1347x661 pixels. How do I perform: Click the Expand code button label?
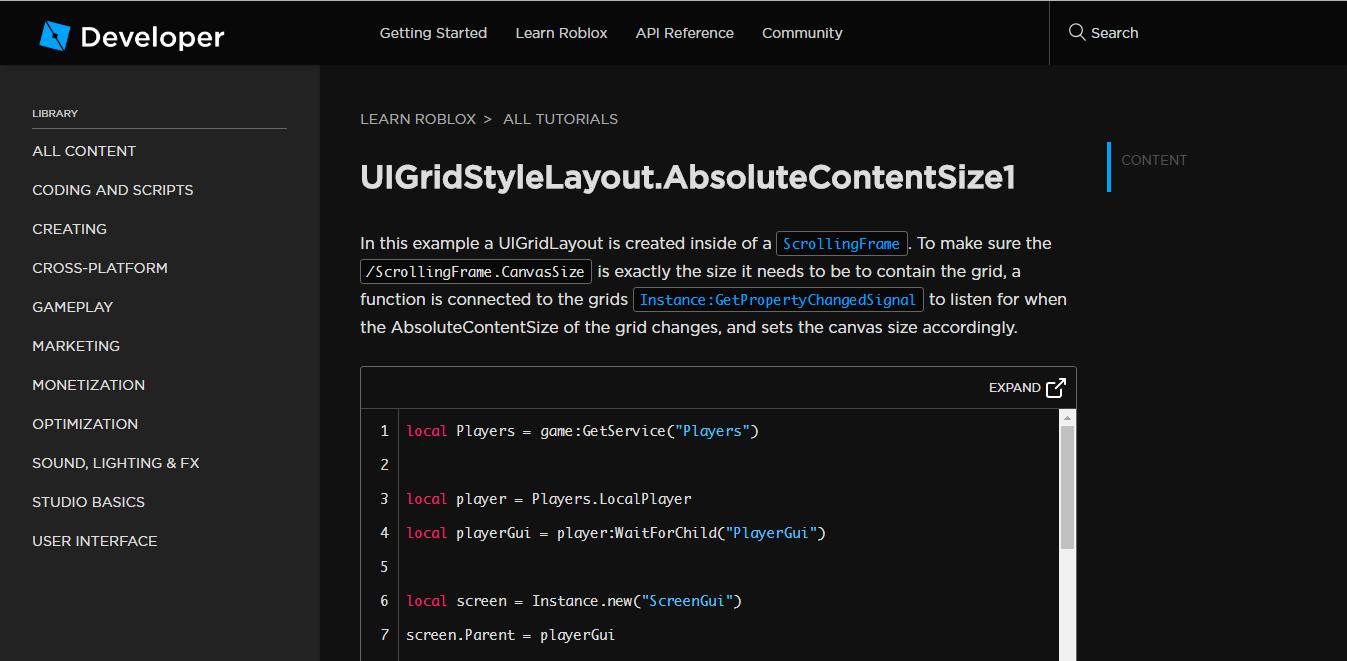tap(1015, 388)
